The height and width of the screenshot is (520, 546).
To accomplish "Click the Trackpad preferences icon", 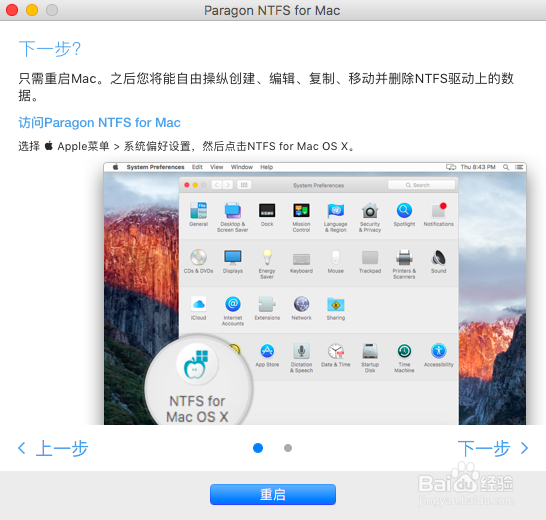I will coord(370,257).
